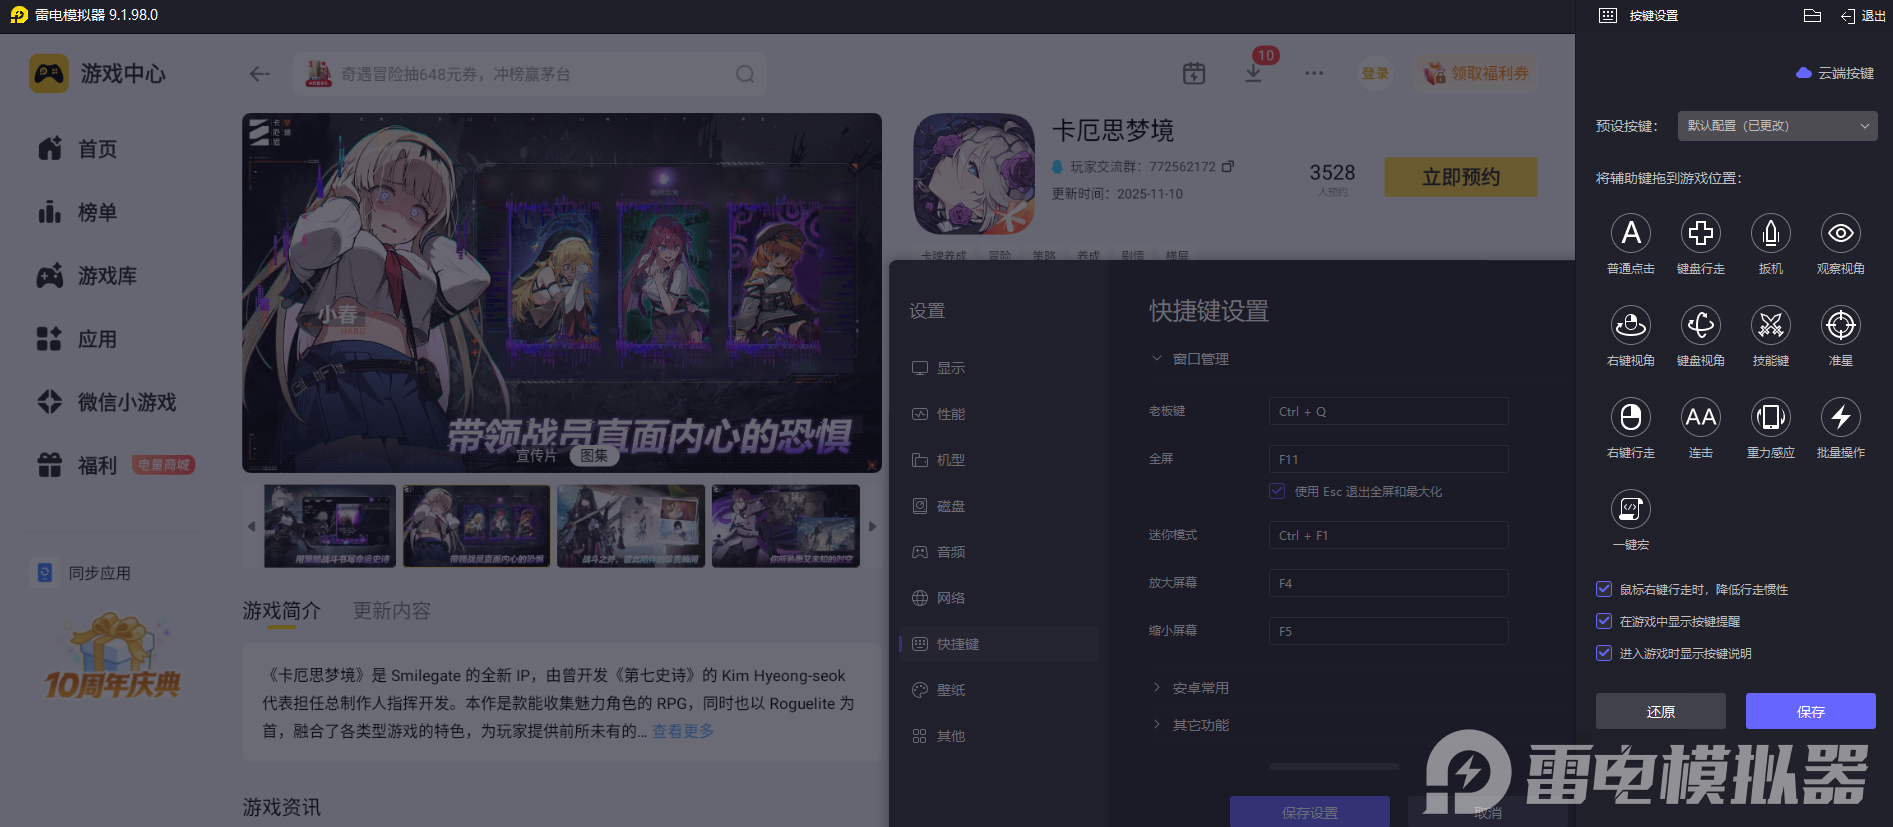Image resolution: width=1893 pixels, height=827 pixels.
Task: Select the 准星 crosshair icon
Action: coord(1841,325)
